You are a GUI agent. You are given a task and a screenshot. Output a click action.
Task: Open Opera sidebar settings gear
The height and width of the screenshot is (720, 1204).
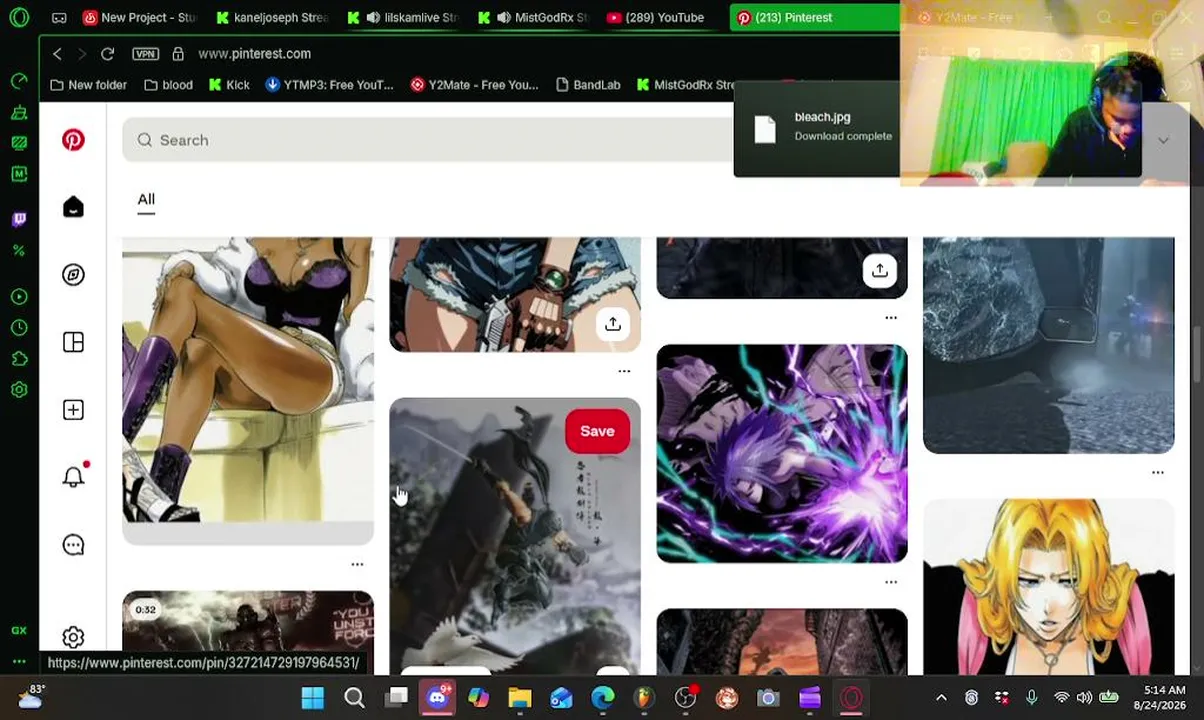click(x=19, y=390)
